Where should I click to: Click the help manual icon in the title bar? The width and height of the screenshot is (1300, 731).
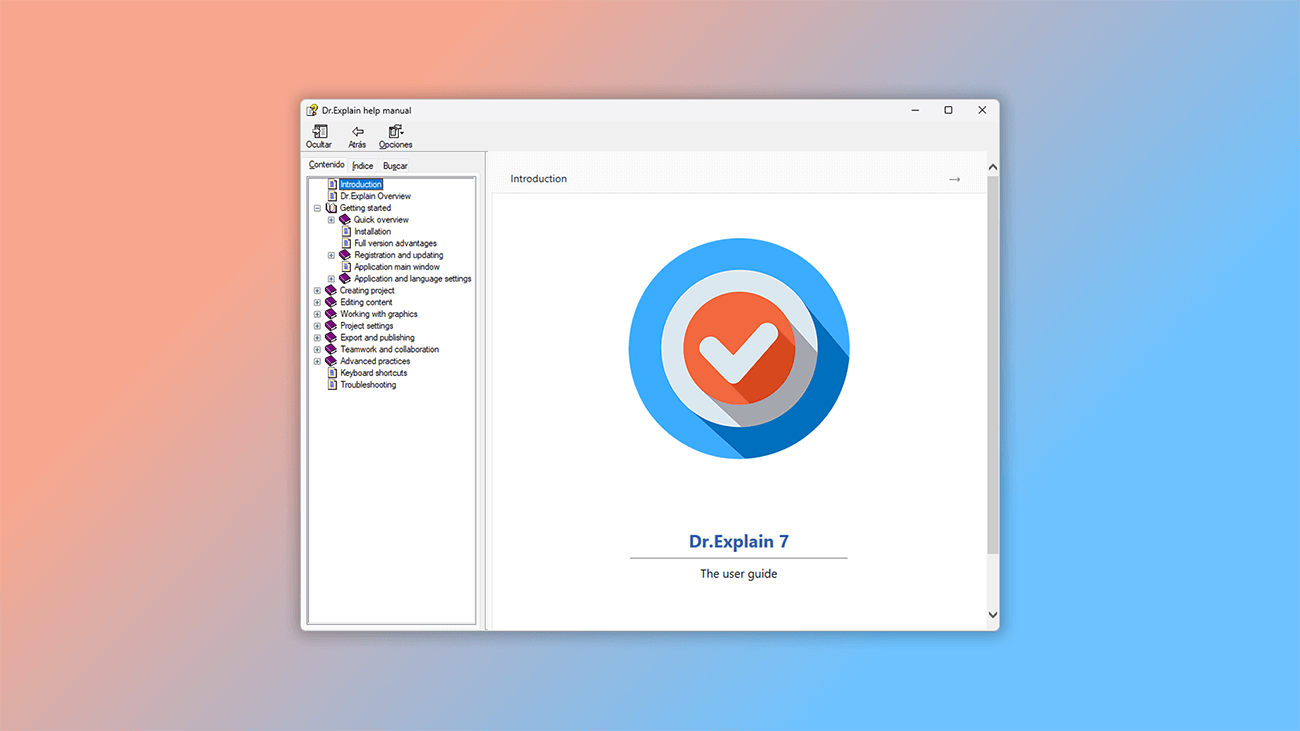point(312,110)
